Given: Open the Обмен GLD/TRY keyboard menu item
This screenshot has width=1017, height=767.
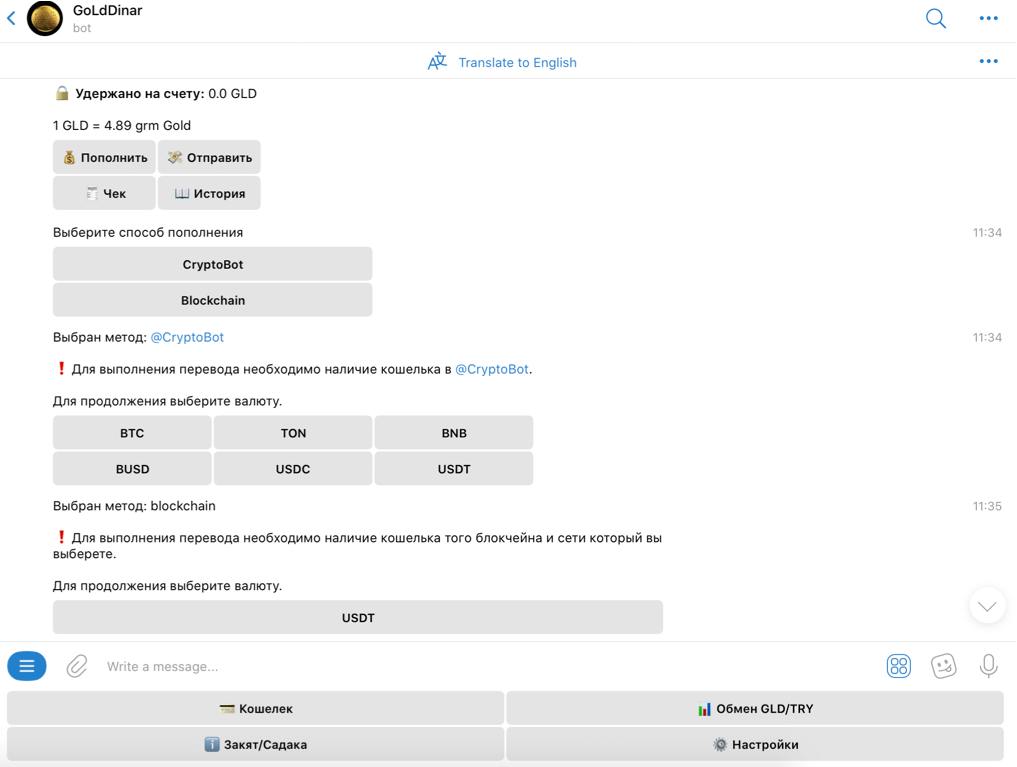Looking at the screenshot, I should pos(755,708).
